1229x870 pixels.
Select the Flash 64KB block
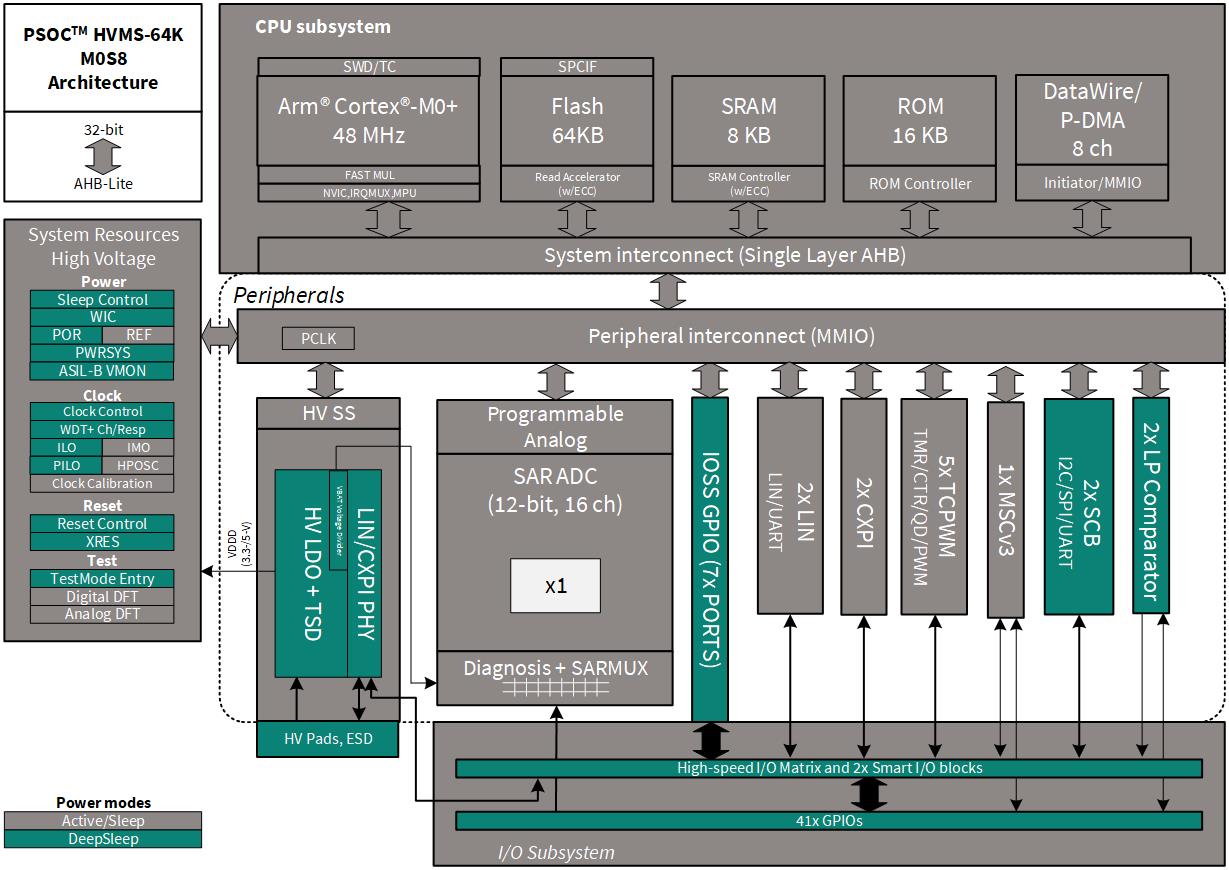click(577, 120)
